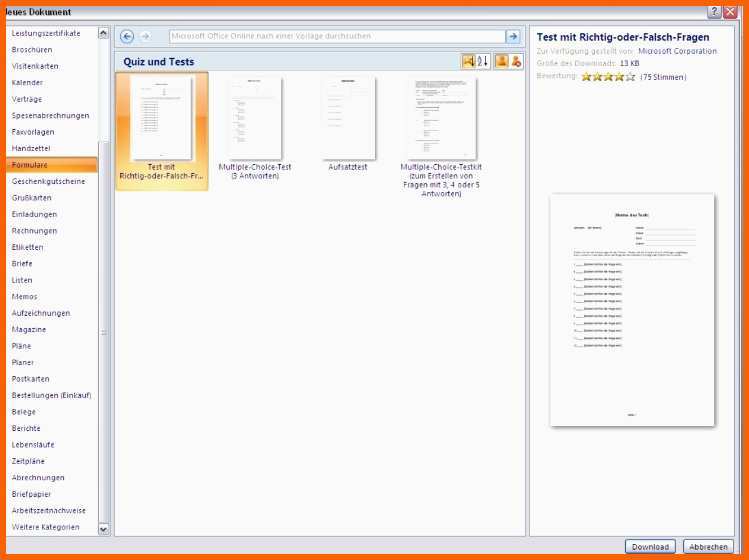Click the back navigation arrow
This screenshot has width=749, height=560.
click(x=127, y=36)
